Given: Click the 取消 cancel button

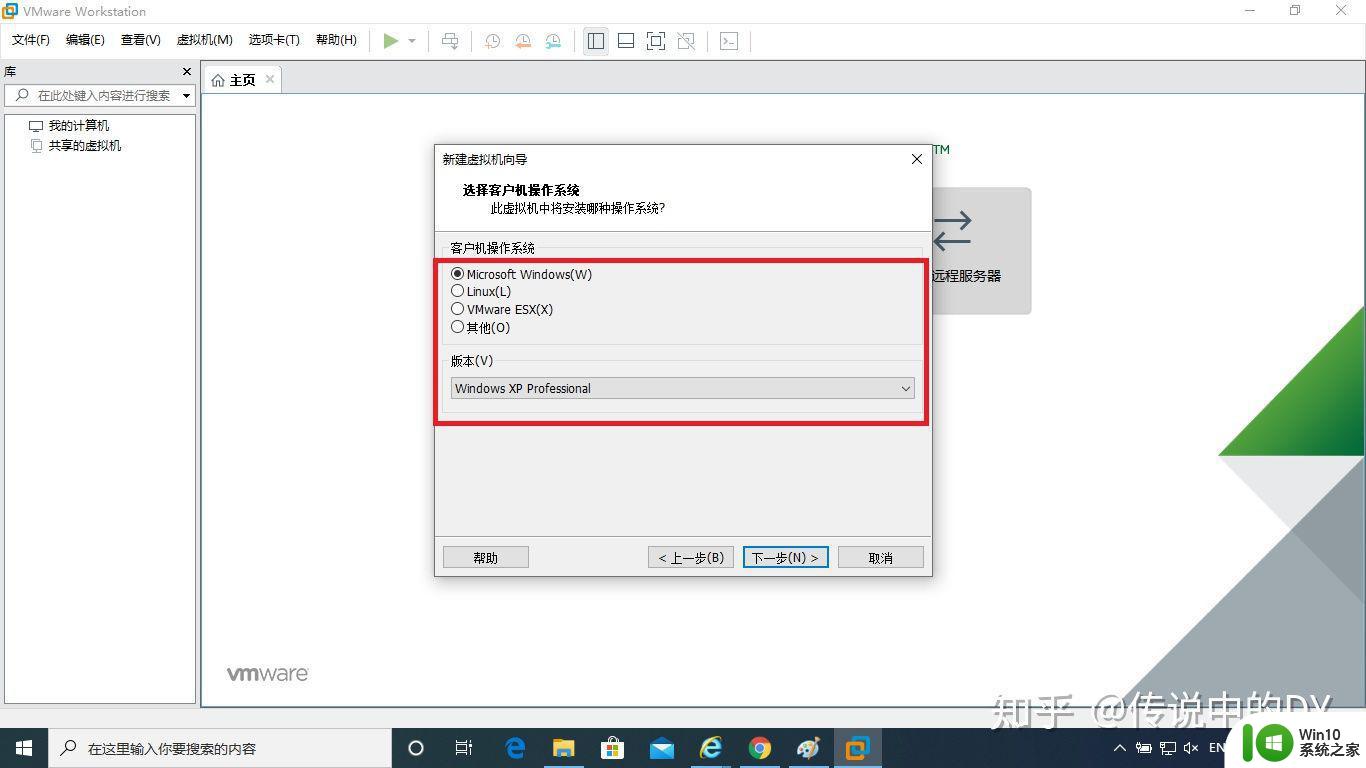Looking at the screenshot, I should click(881, 557).
